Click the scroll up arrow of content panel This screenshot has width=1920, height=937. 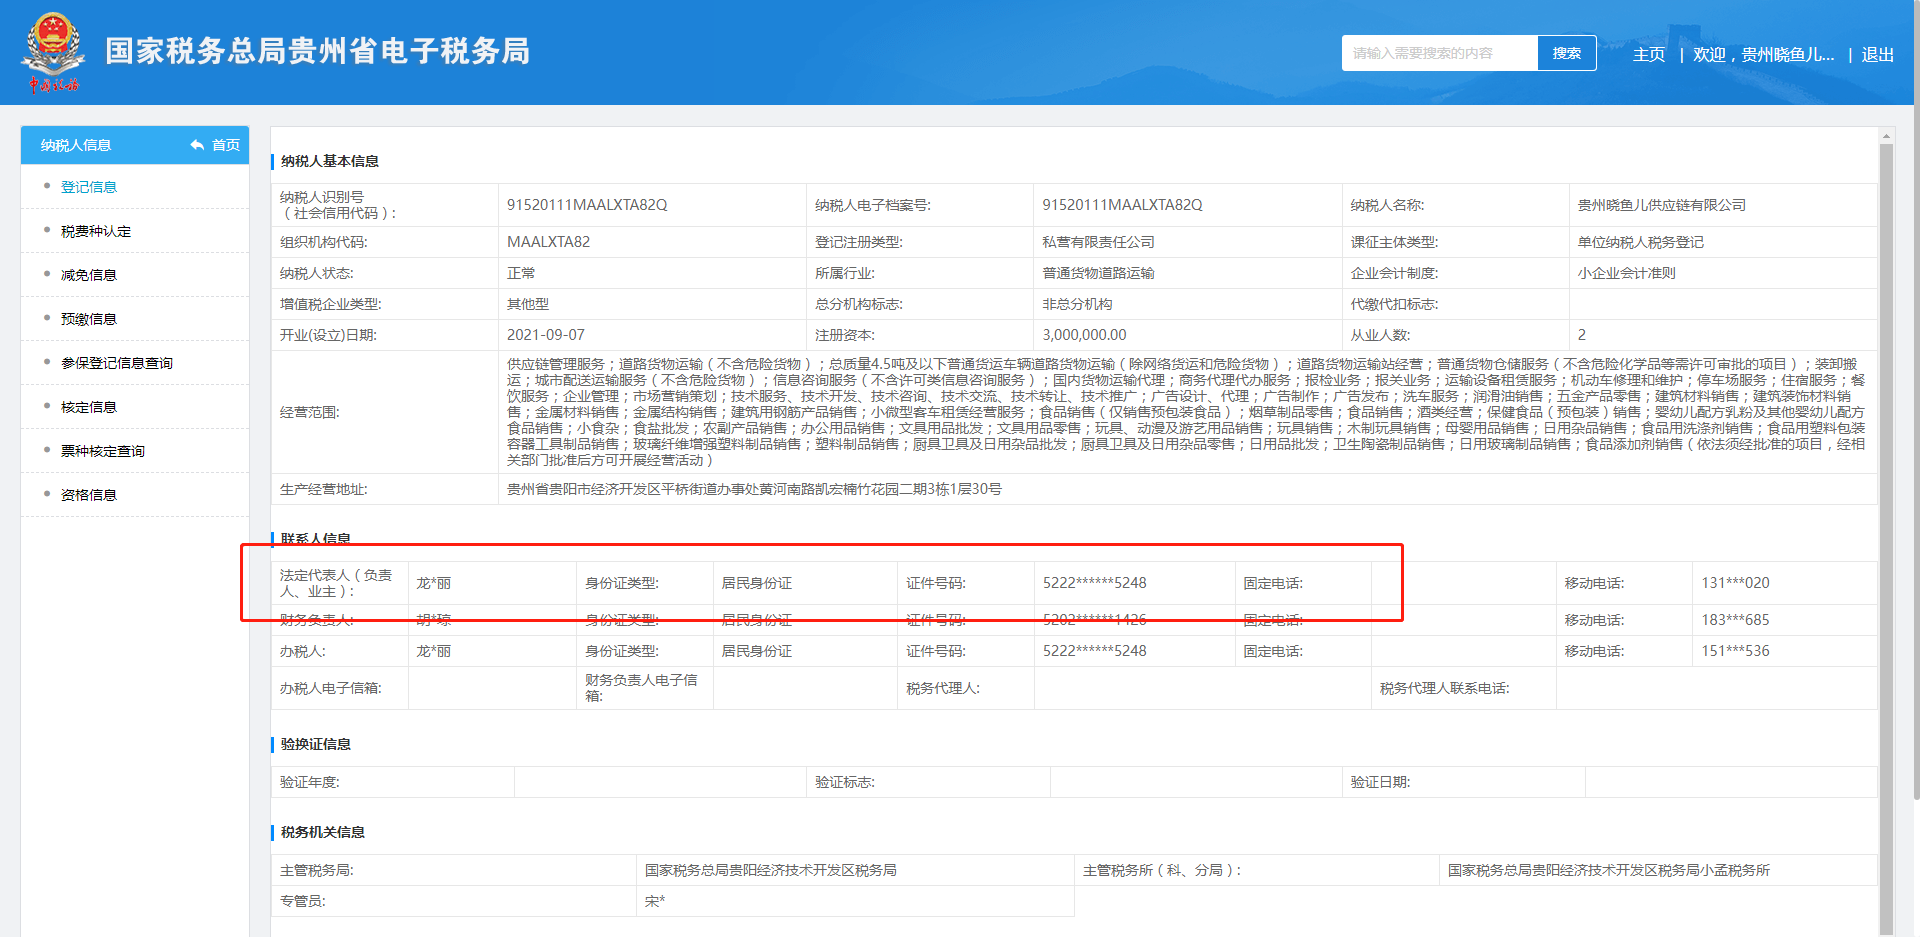click(1886, 136)
